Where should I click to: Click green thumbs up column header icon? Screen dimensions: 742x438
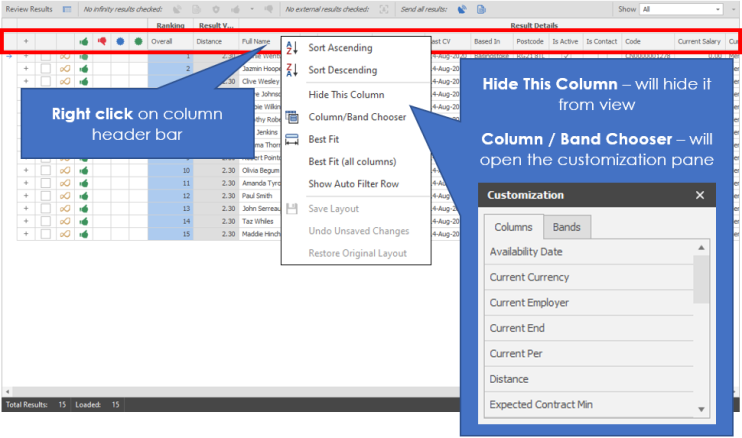(85, 42)
